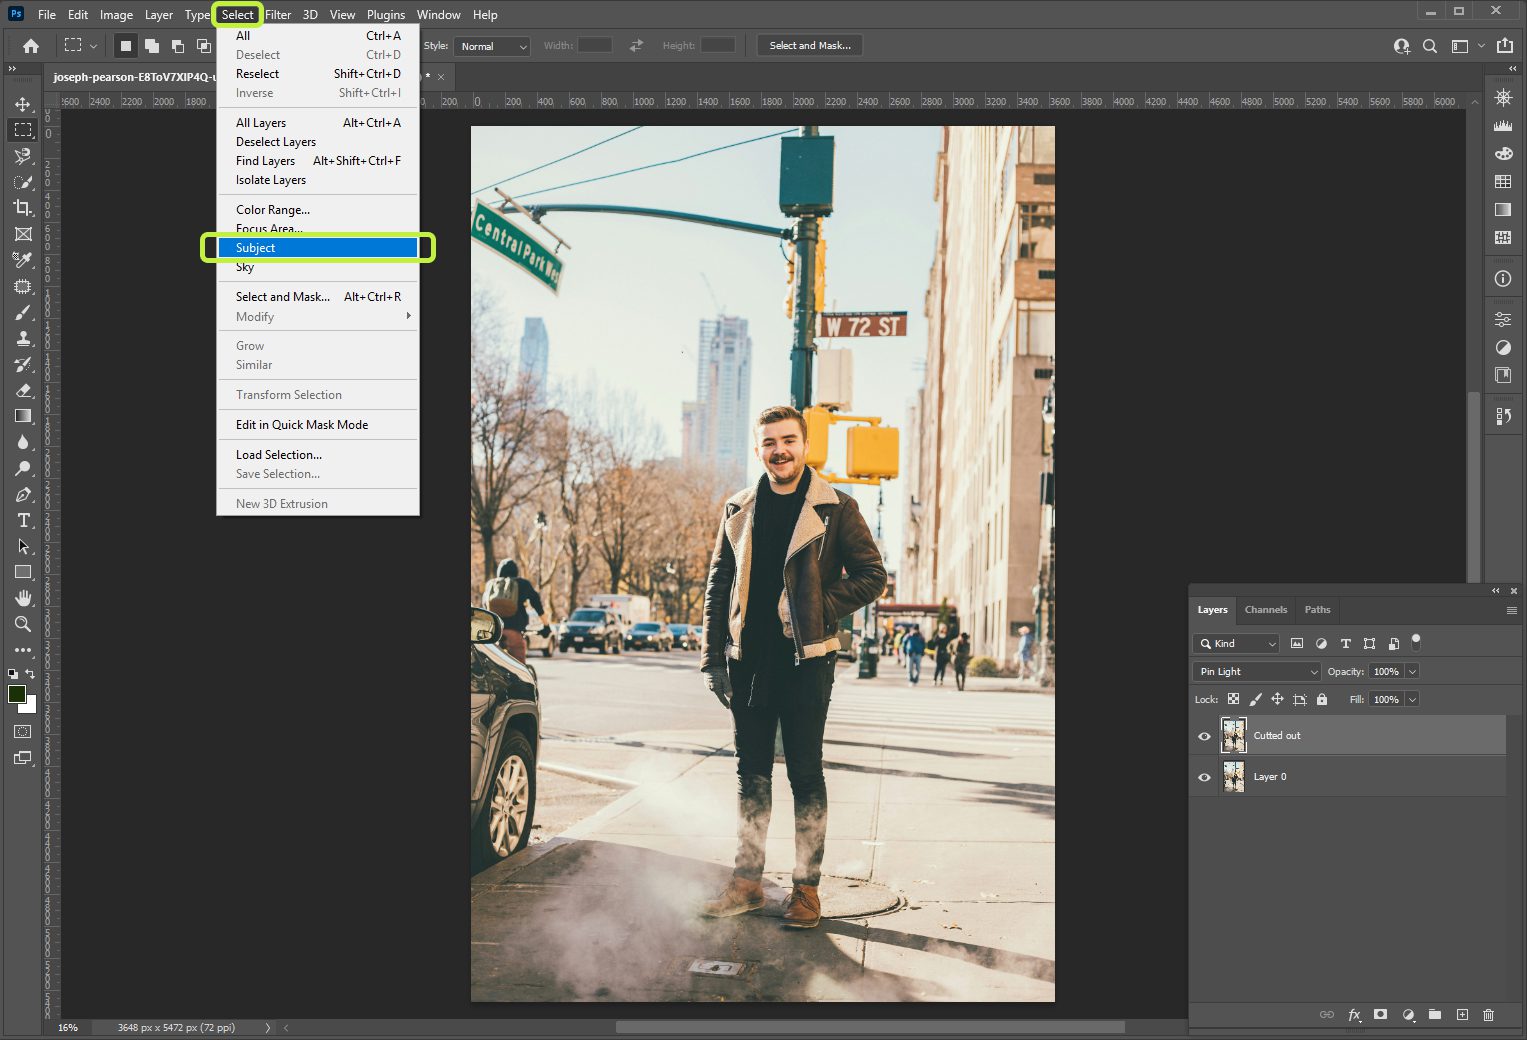Screen dimensions: 1527x1040
Task: Hide the Cutted out layer
Action: [x=1204, y=736]
